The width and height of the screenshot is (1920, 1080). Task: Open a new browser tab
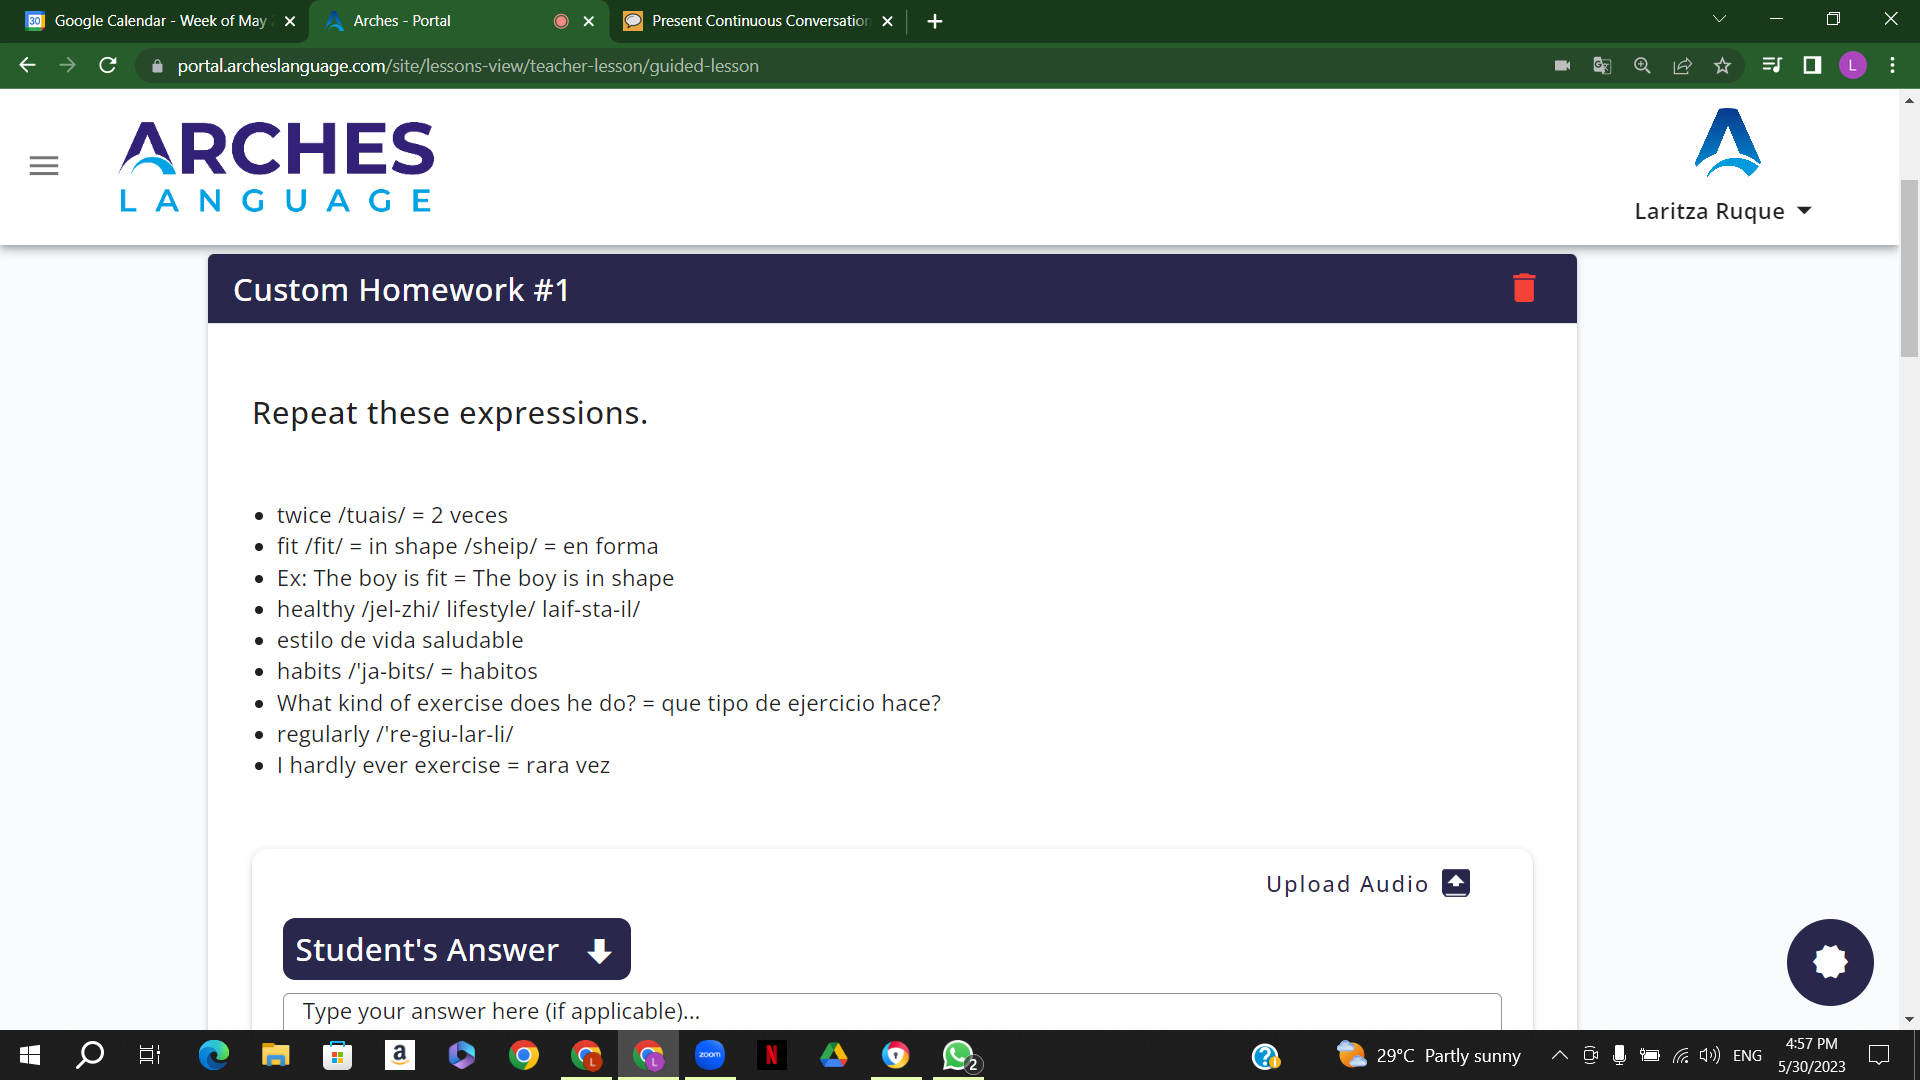(935, 21)
